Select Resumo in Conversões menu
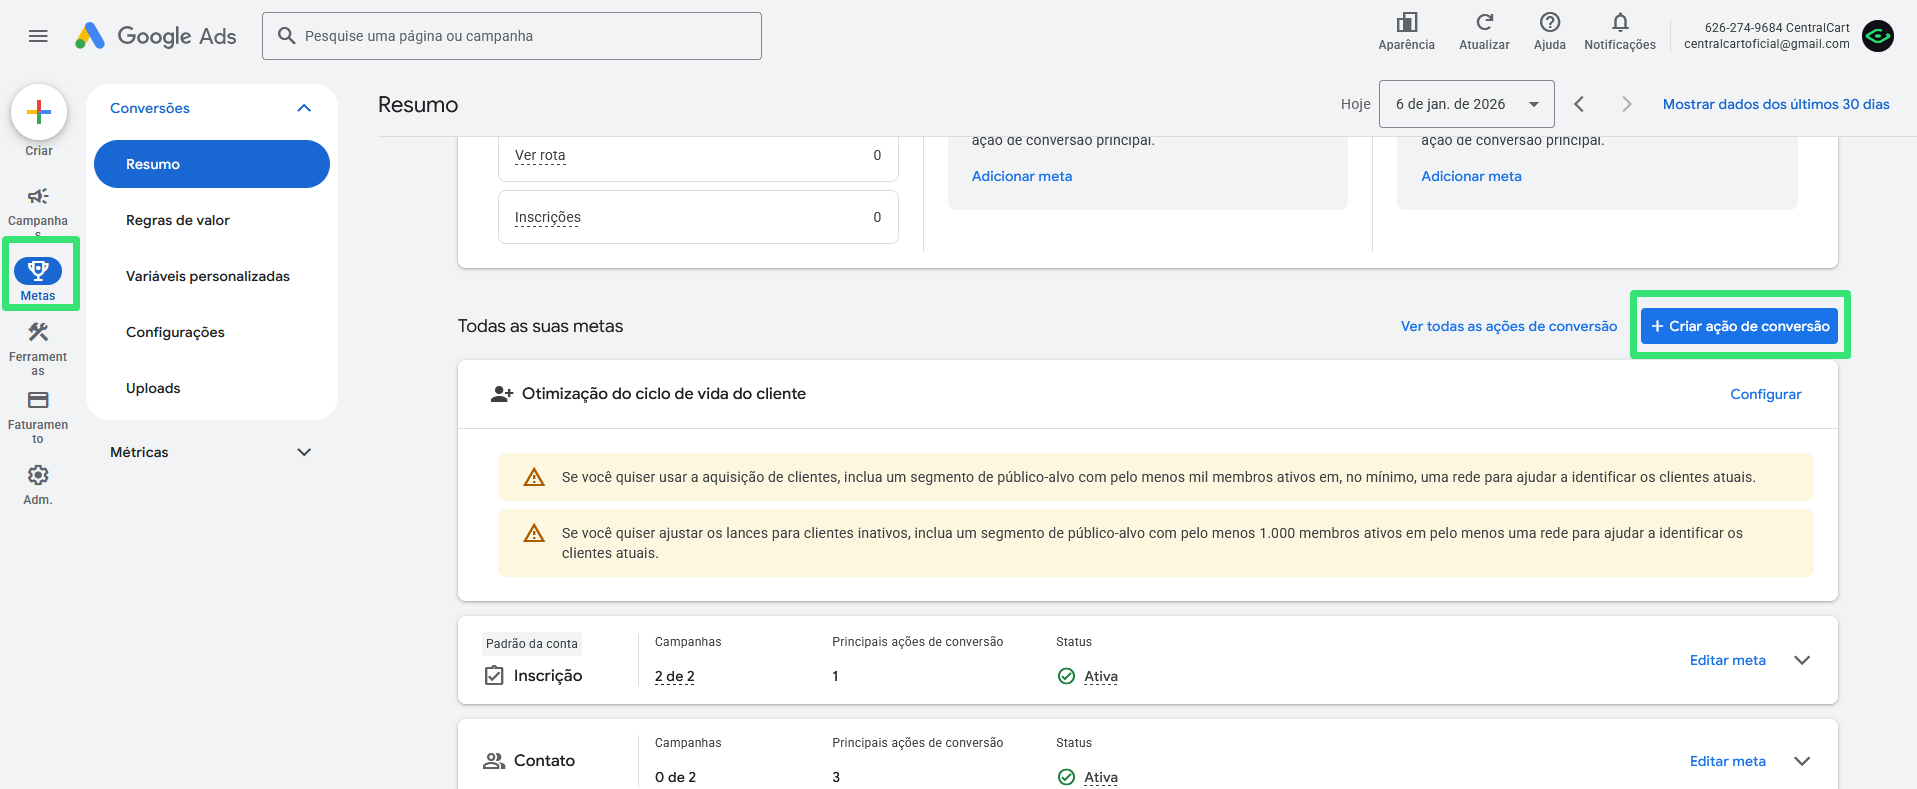The height and width of the screenshot is (789, 1917). [x=212, y=164]
